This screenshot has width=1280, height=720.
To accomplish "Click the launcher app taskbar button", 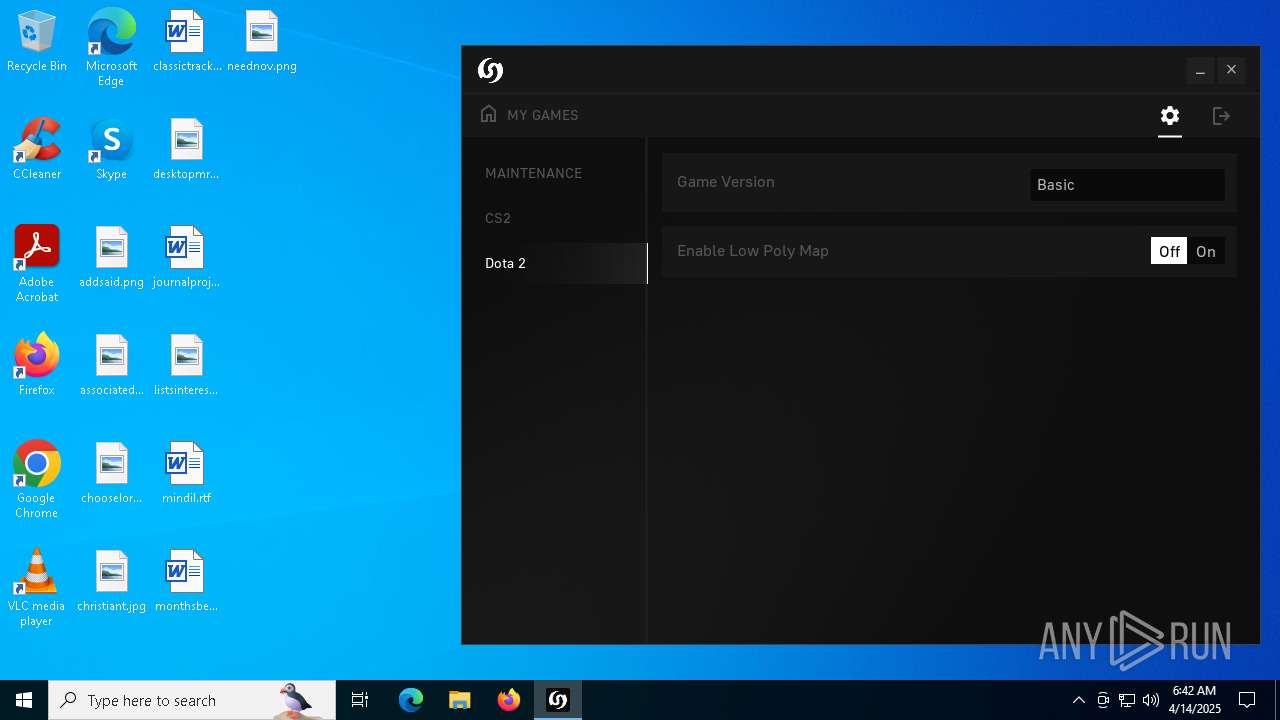I will click(x=558, y=700).
